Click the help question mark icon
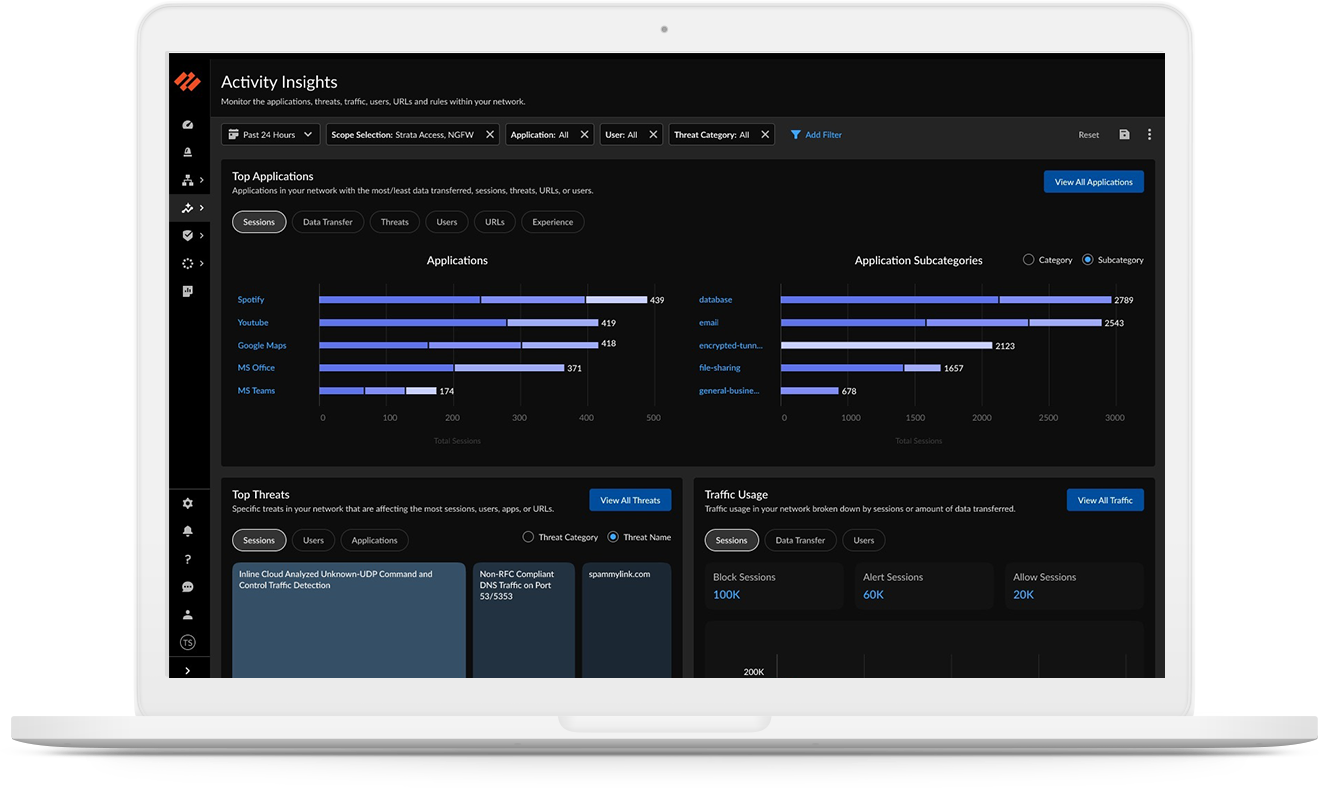The image size is (1319, 788). tap(188, 560)
